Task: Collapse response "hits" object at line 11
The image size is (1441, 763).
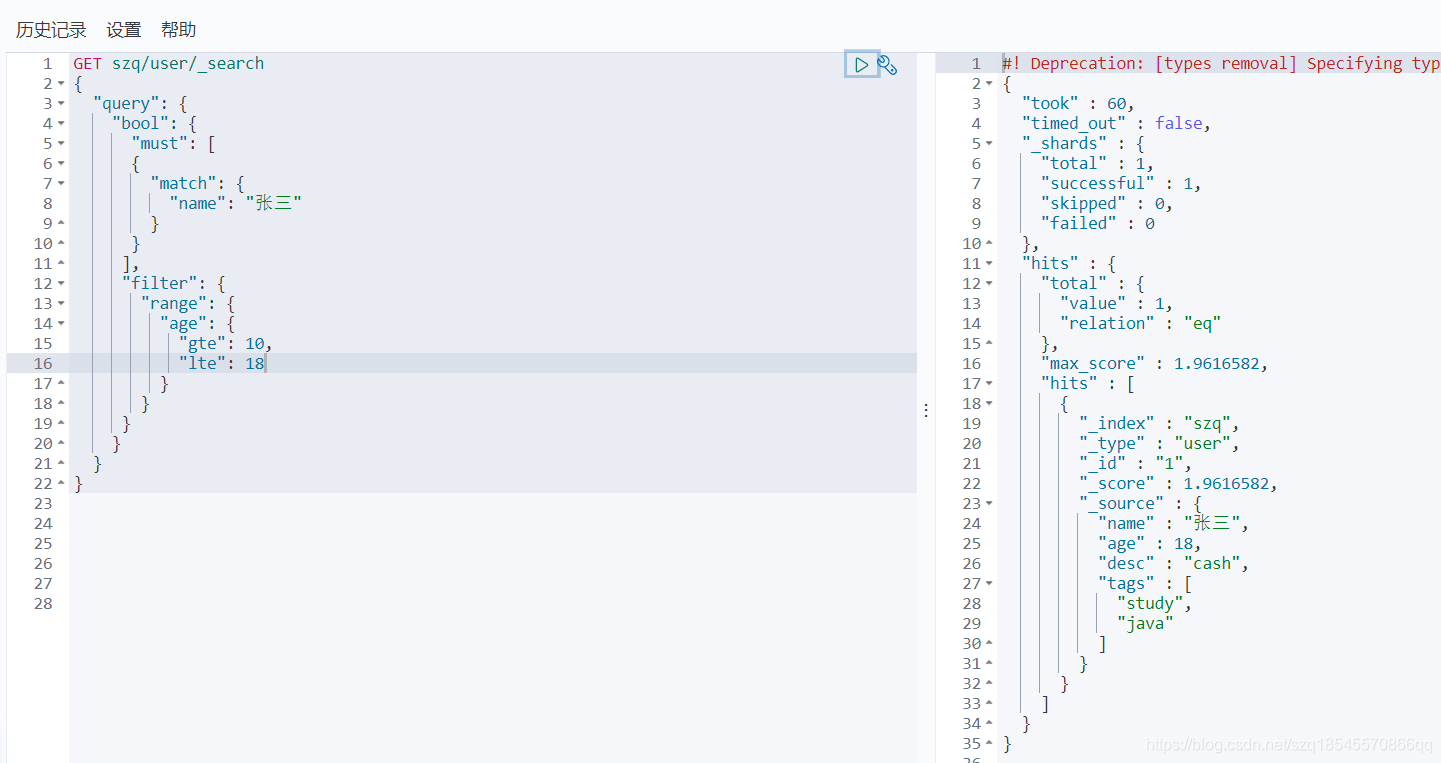Action: tap(990, 264)
